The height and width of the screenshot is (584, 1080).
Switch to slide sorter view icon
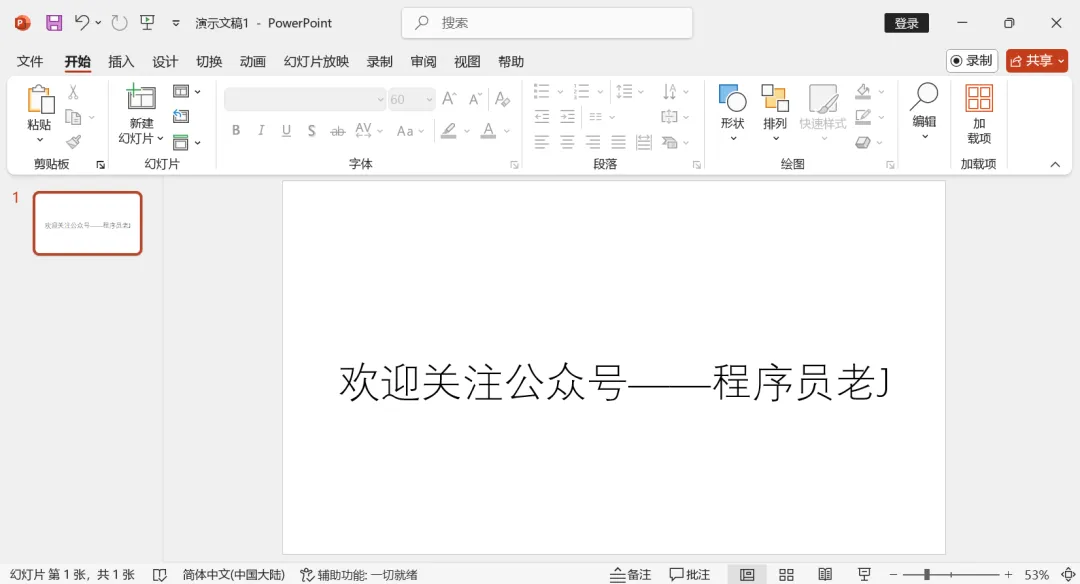point(786,574)
